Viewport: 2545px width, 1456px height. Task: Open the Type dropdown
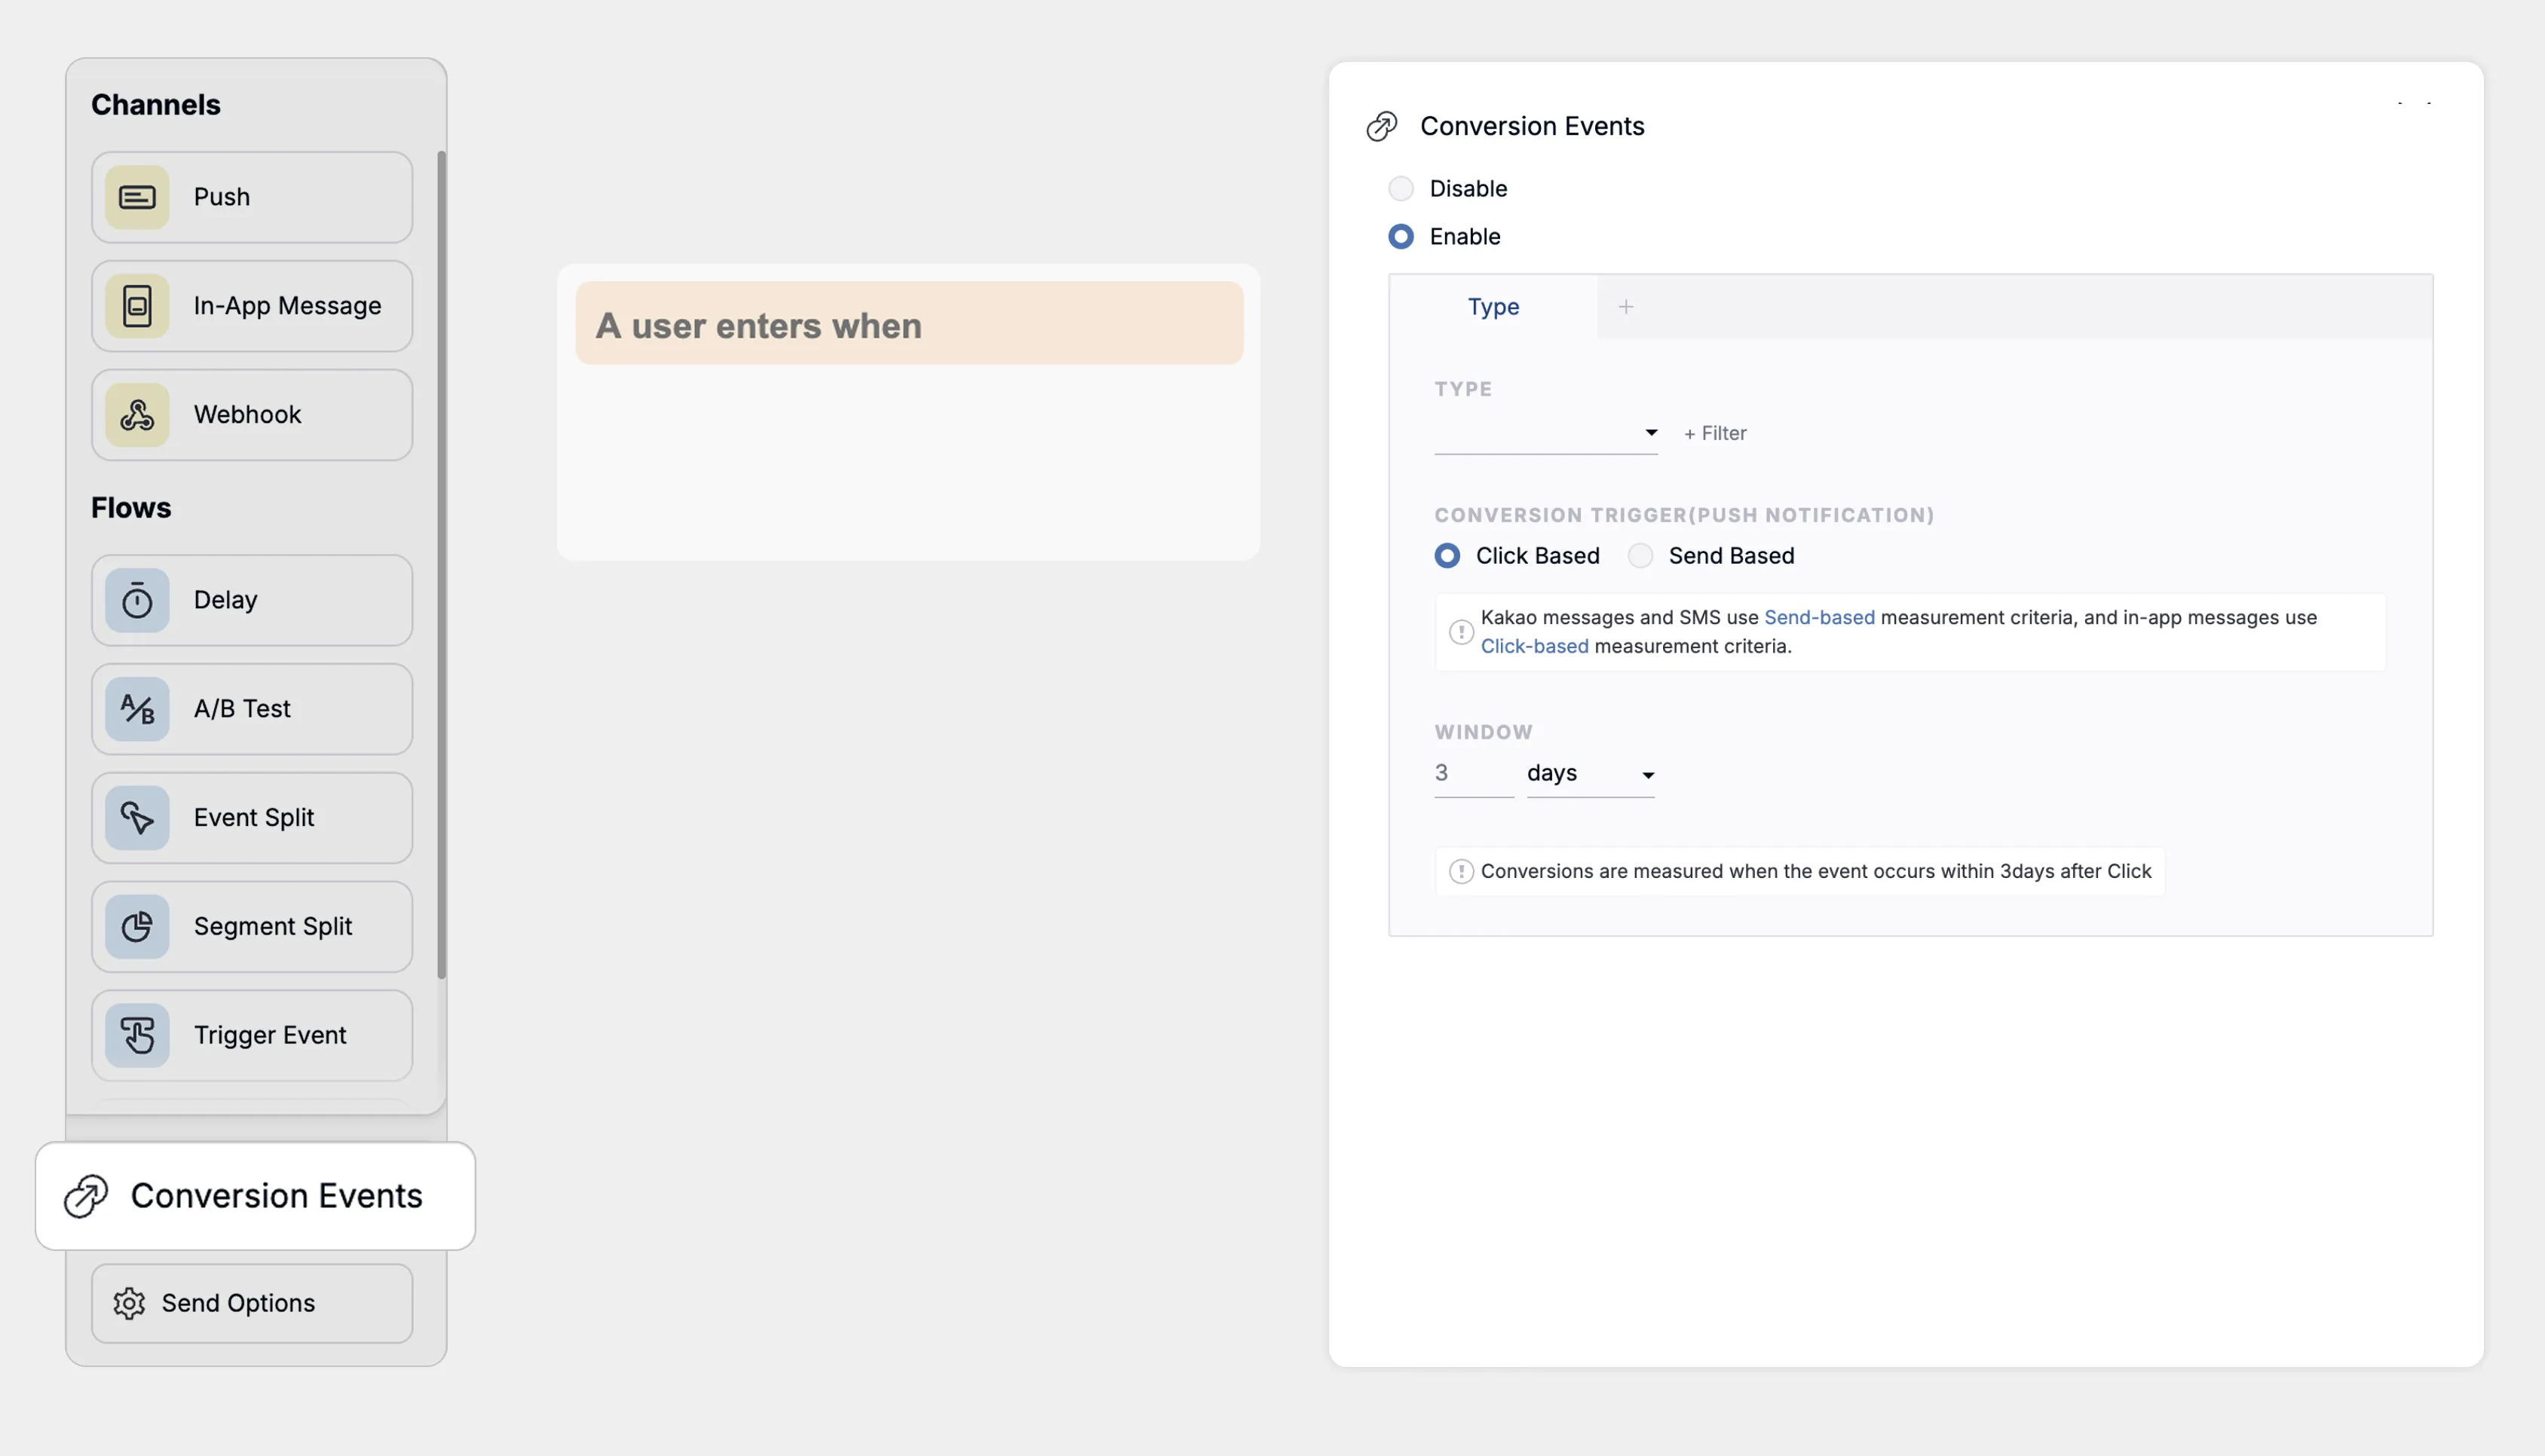pos(1546,433)
